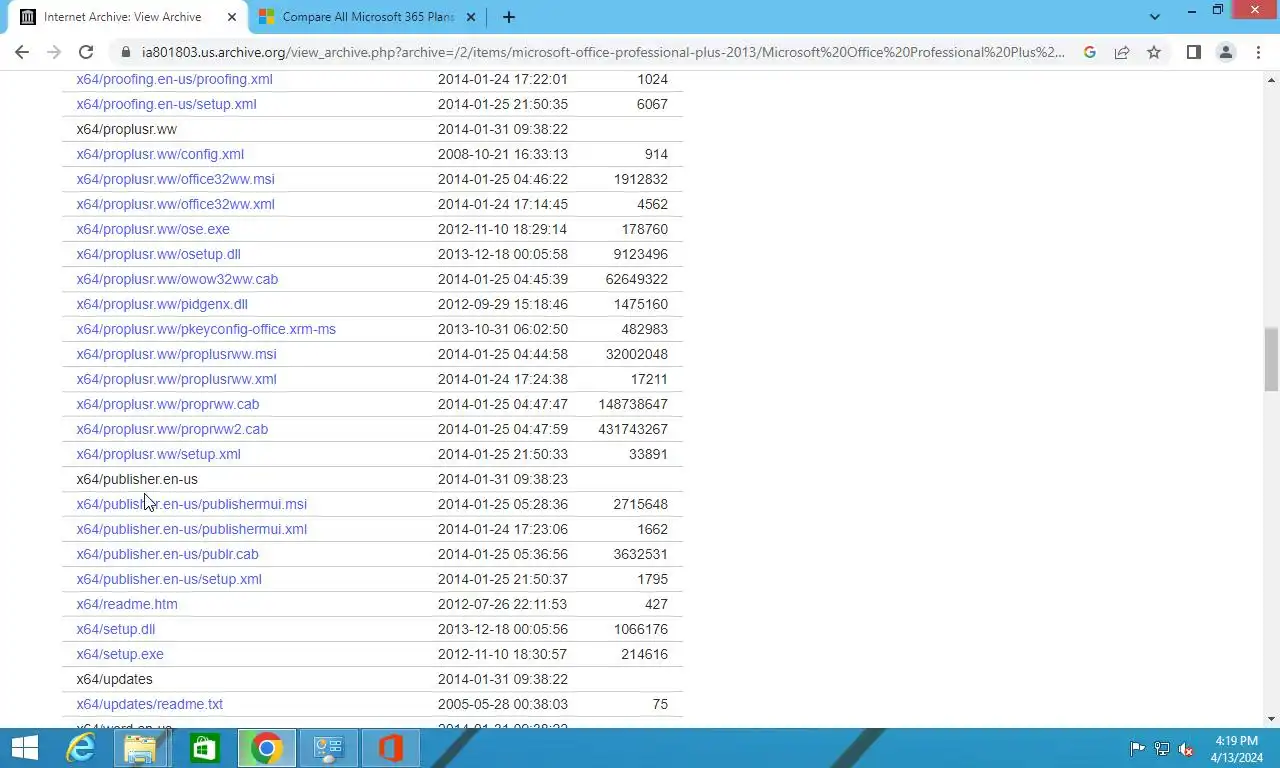Click the scrollbar up arrow
This screenshot has height=768, width=1280.
(x=1271, y=78)
